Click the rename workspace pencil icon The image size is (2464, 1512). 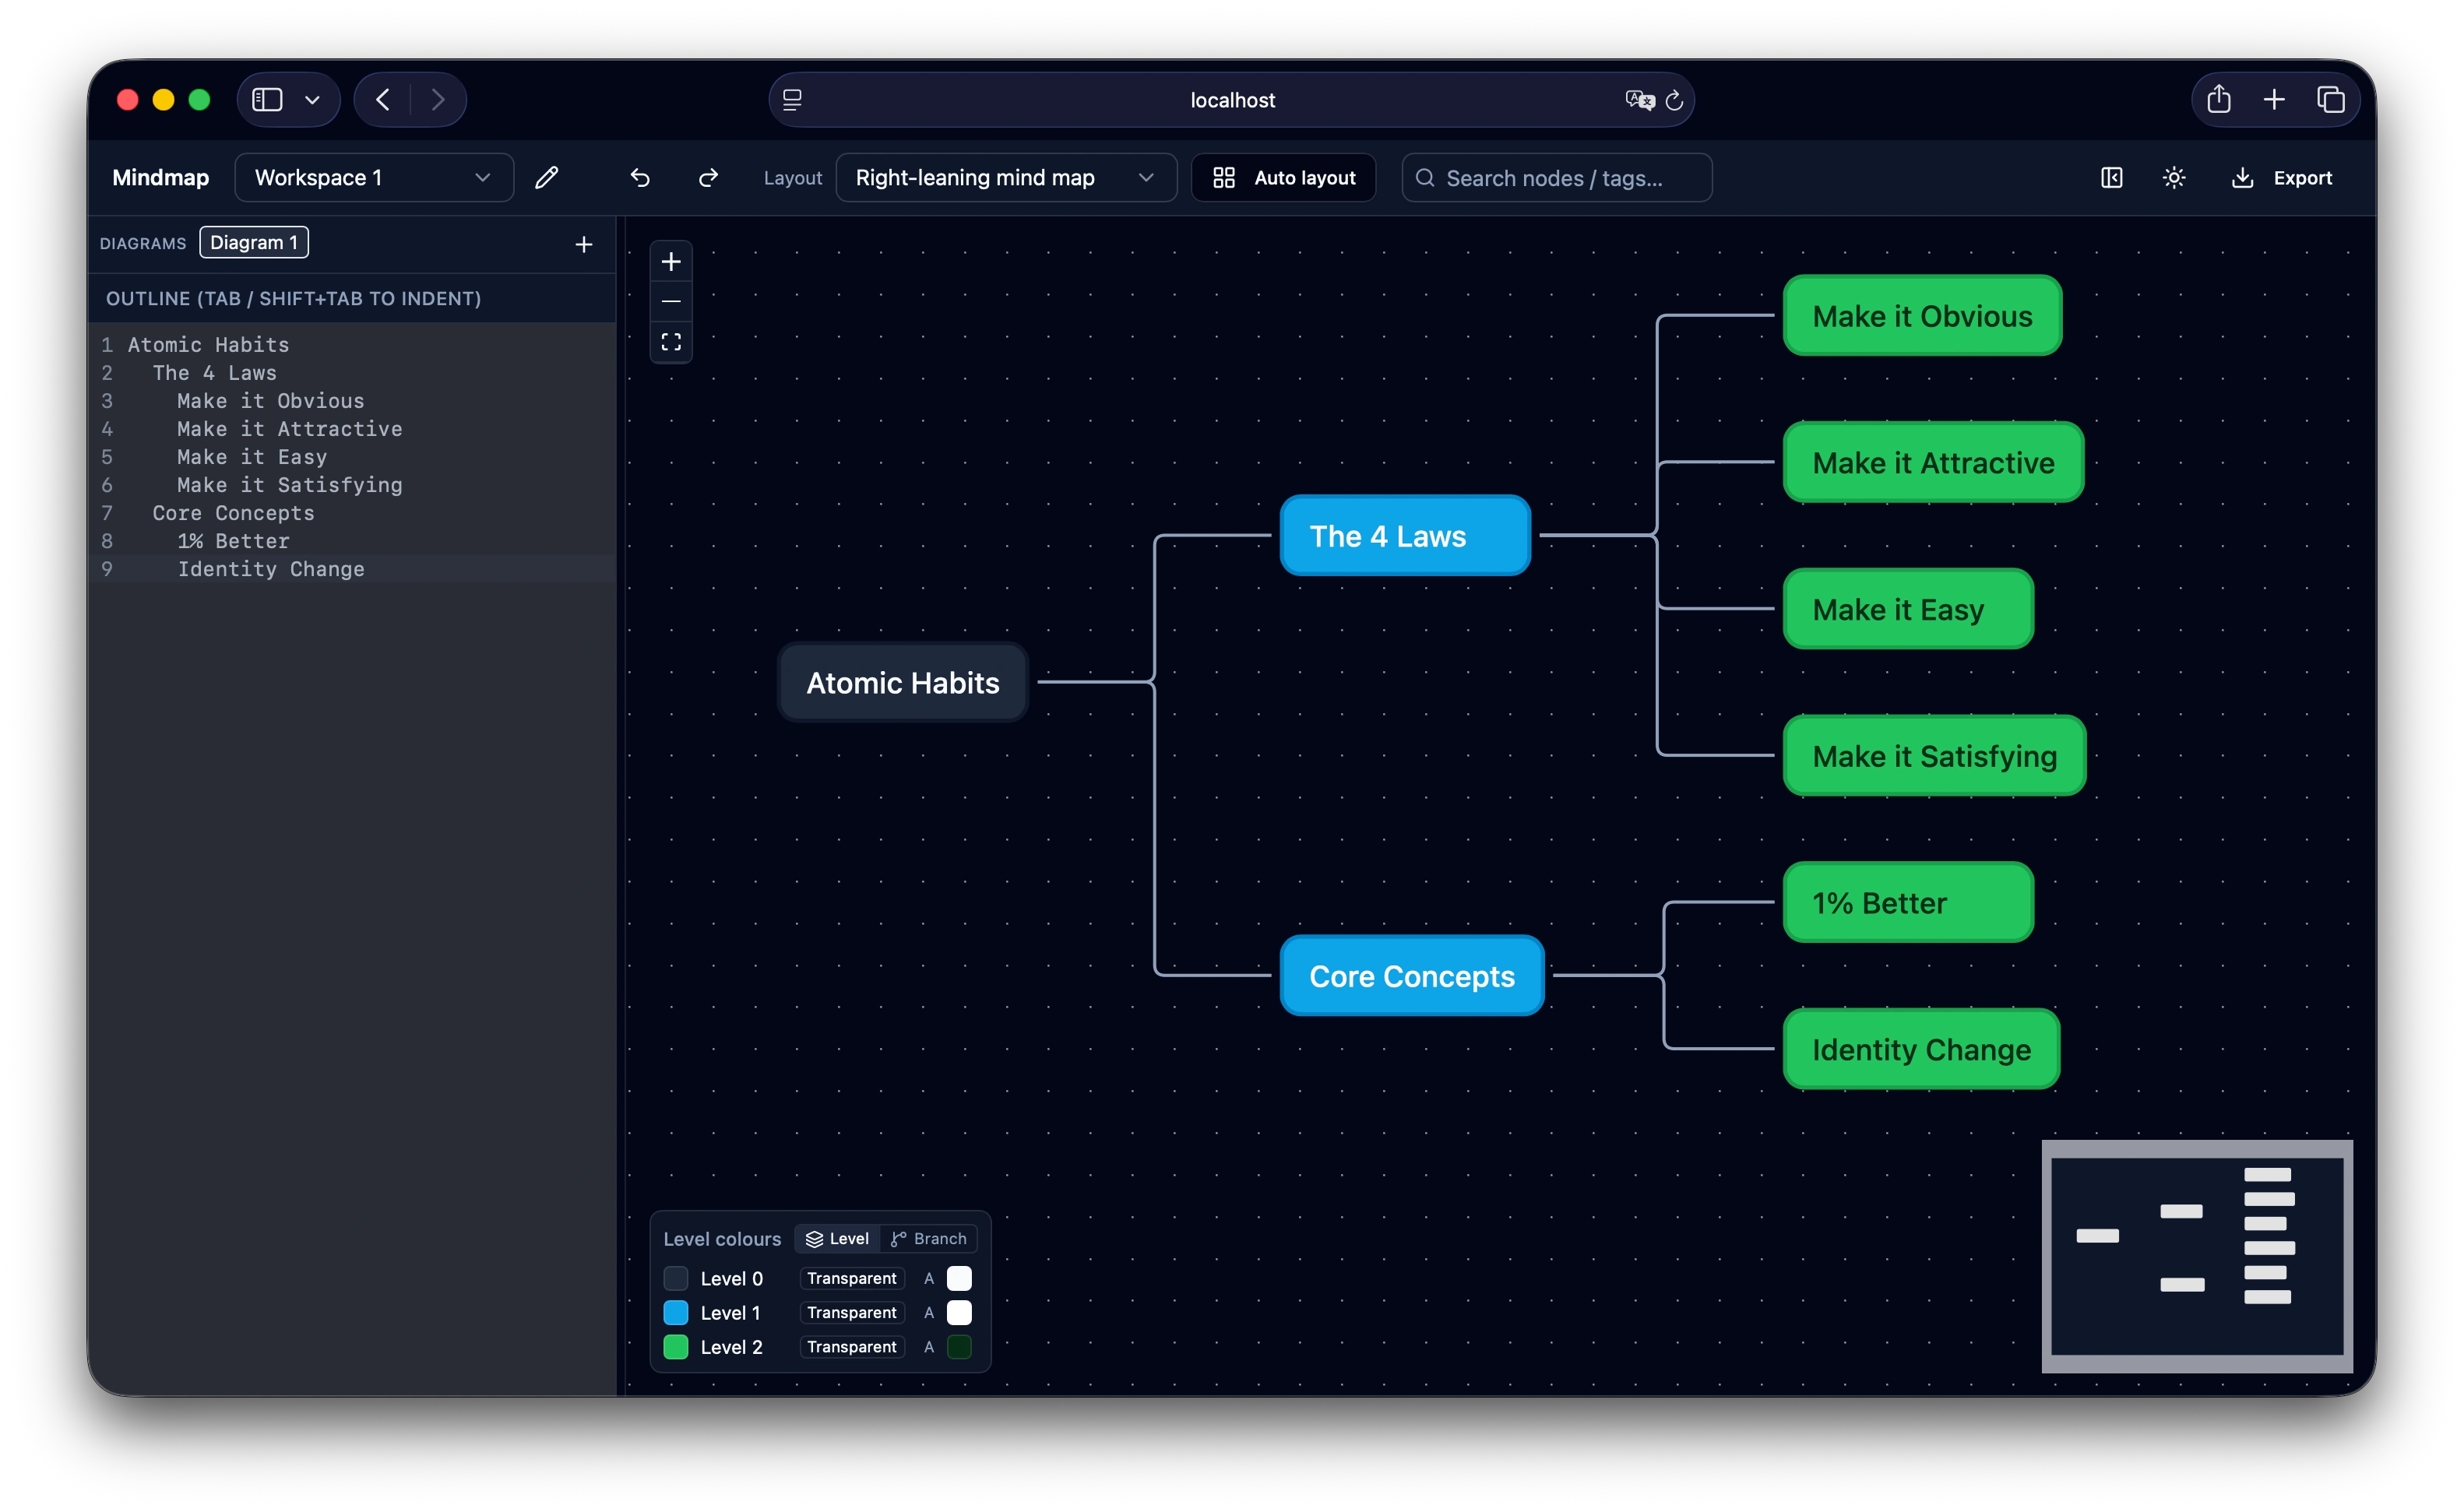click(546, 178)
